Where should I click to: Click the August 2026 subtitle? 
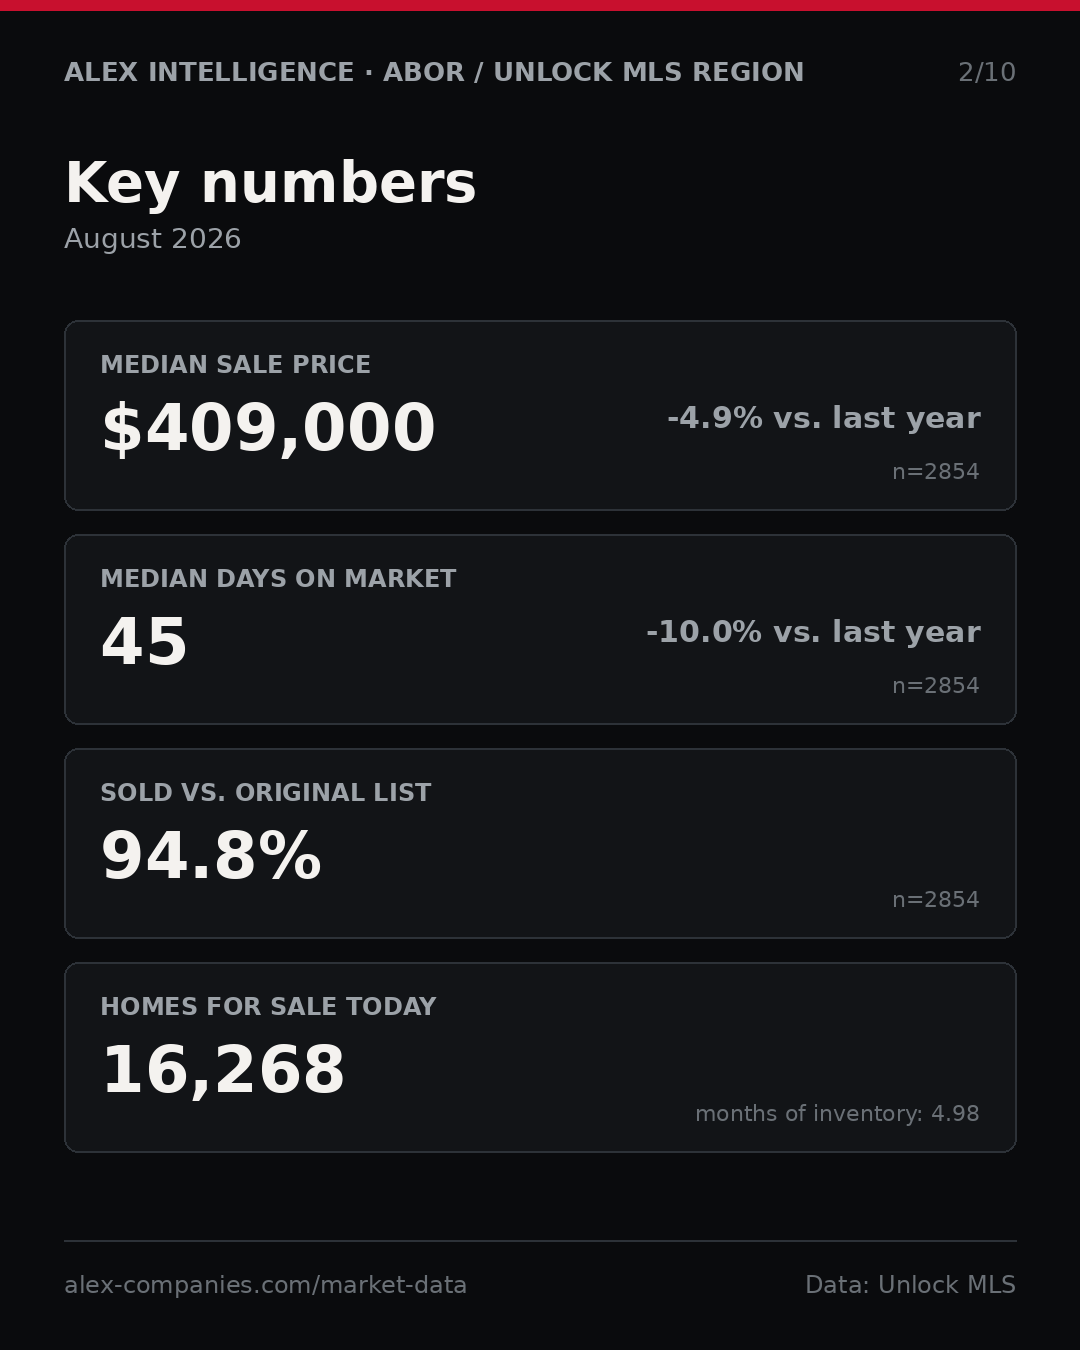(152, 239)
